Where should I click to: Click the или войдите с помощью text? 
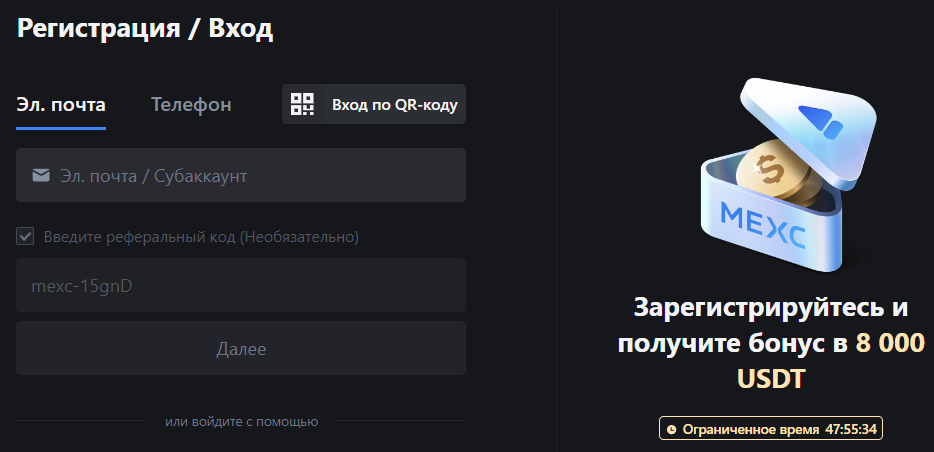coord(241,422)
